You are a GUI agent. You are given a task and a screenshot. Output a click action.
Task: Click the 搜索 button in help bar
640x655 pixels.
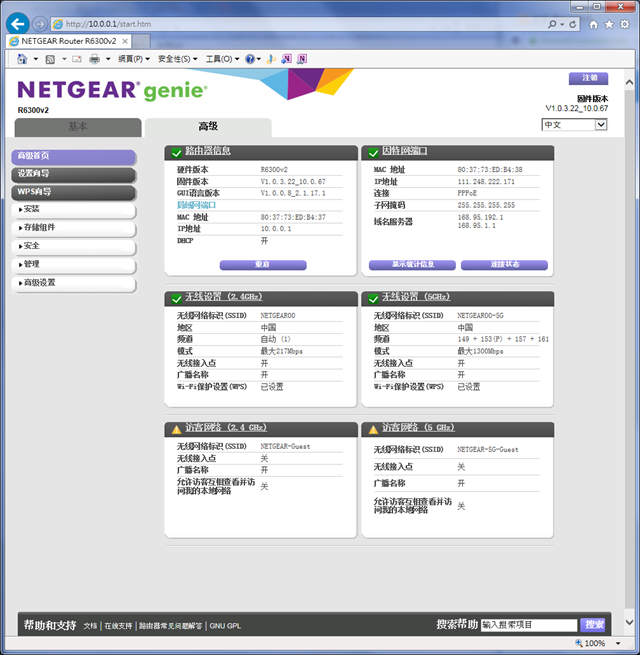point(593,625)
